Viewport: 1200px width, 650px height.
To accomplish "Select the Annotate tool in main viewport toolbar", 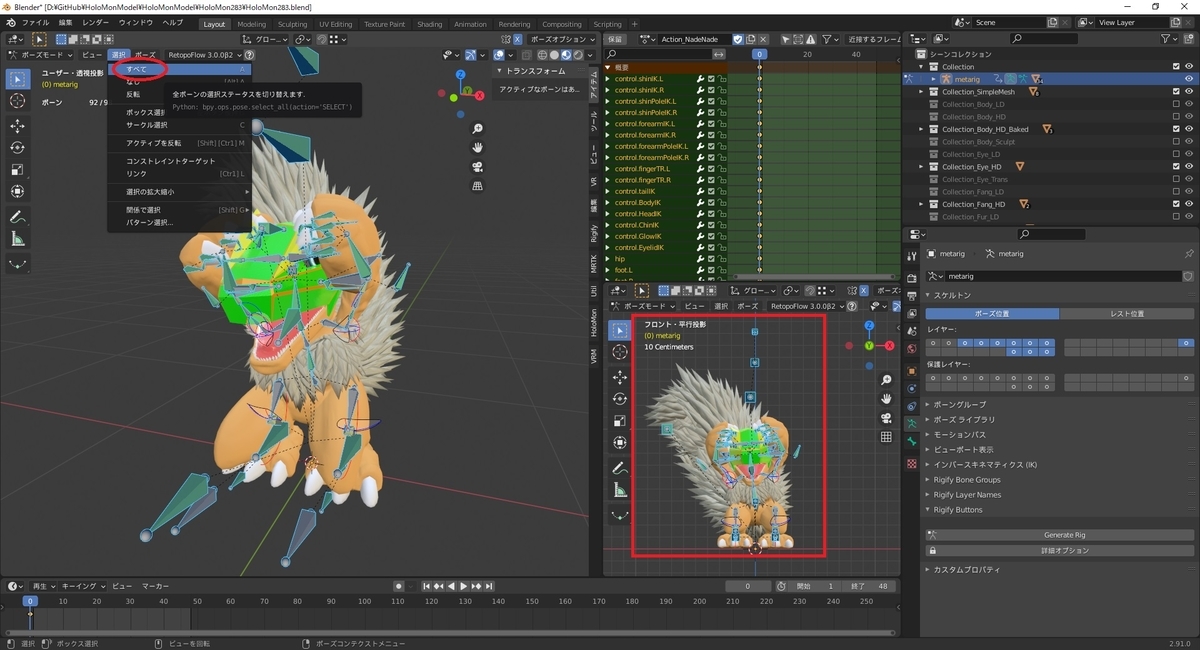I will (x=18, y=218).
